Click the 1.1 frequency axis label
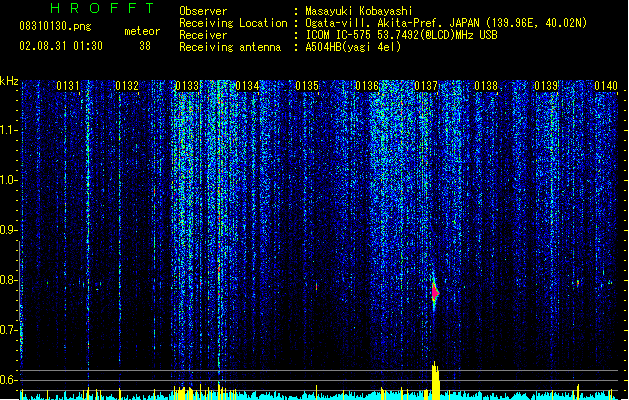 click(x=8, y=130)
